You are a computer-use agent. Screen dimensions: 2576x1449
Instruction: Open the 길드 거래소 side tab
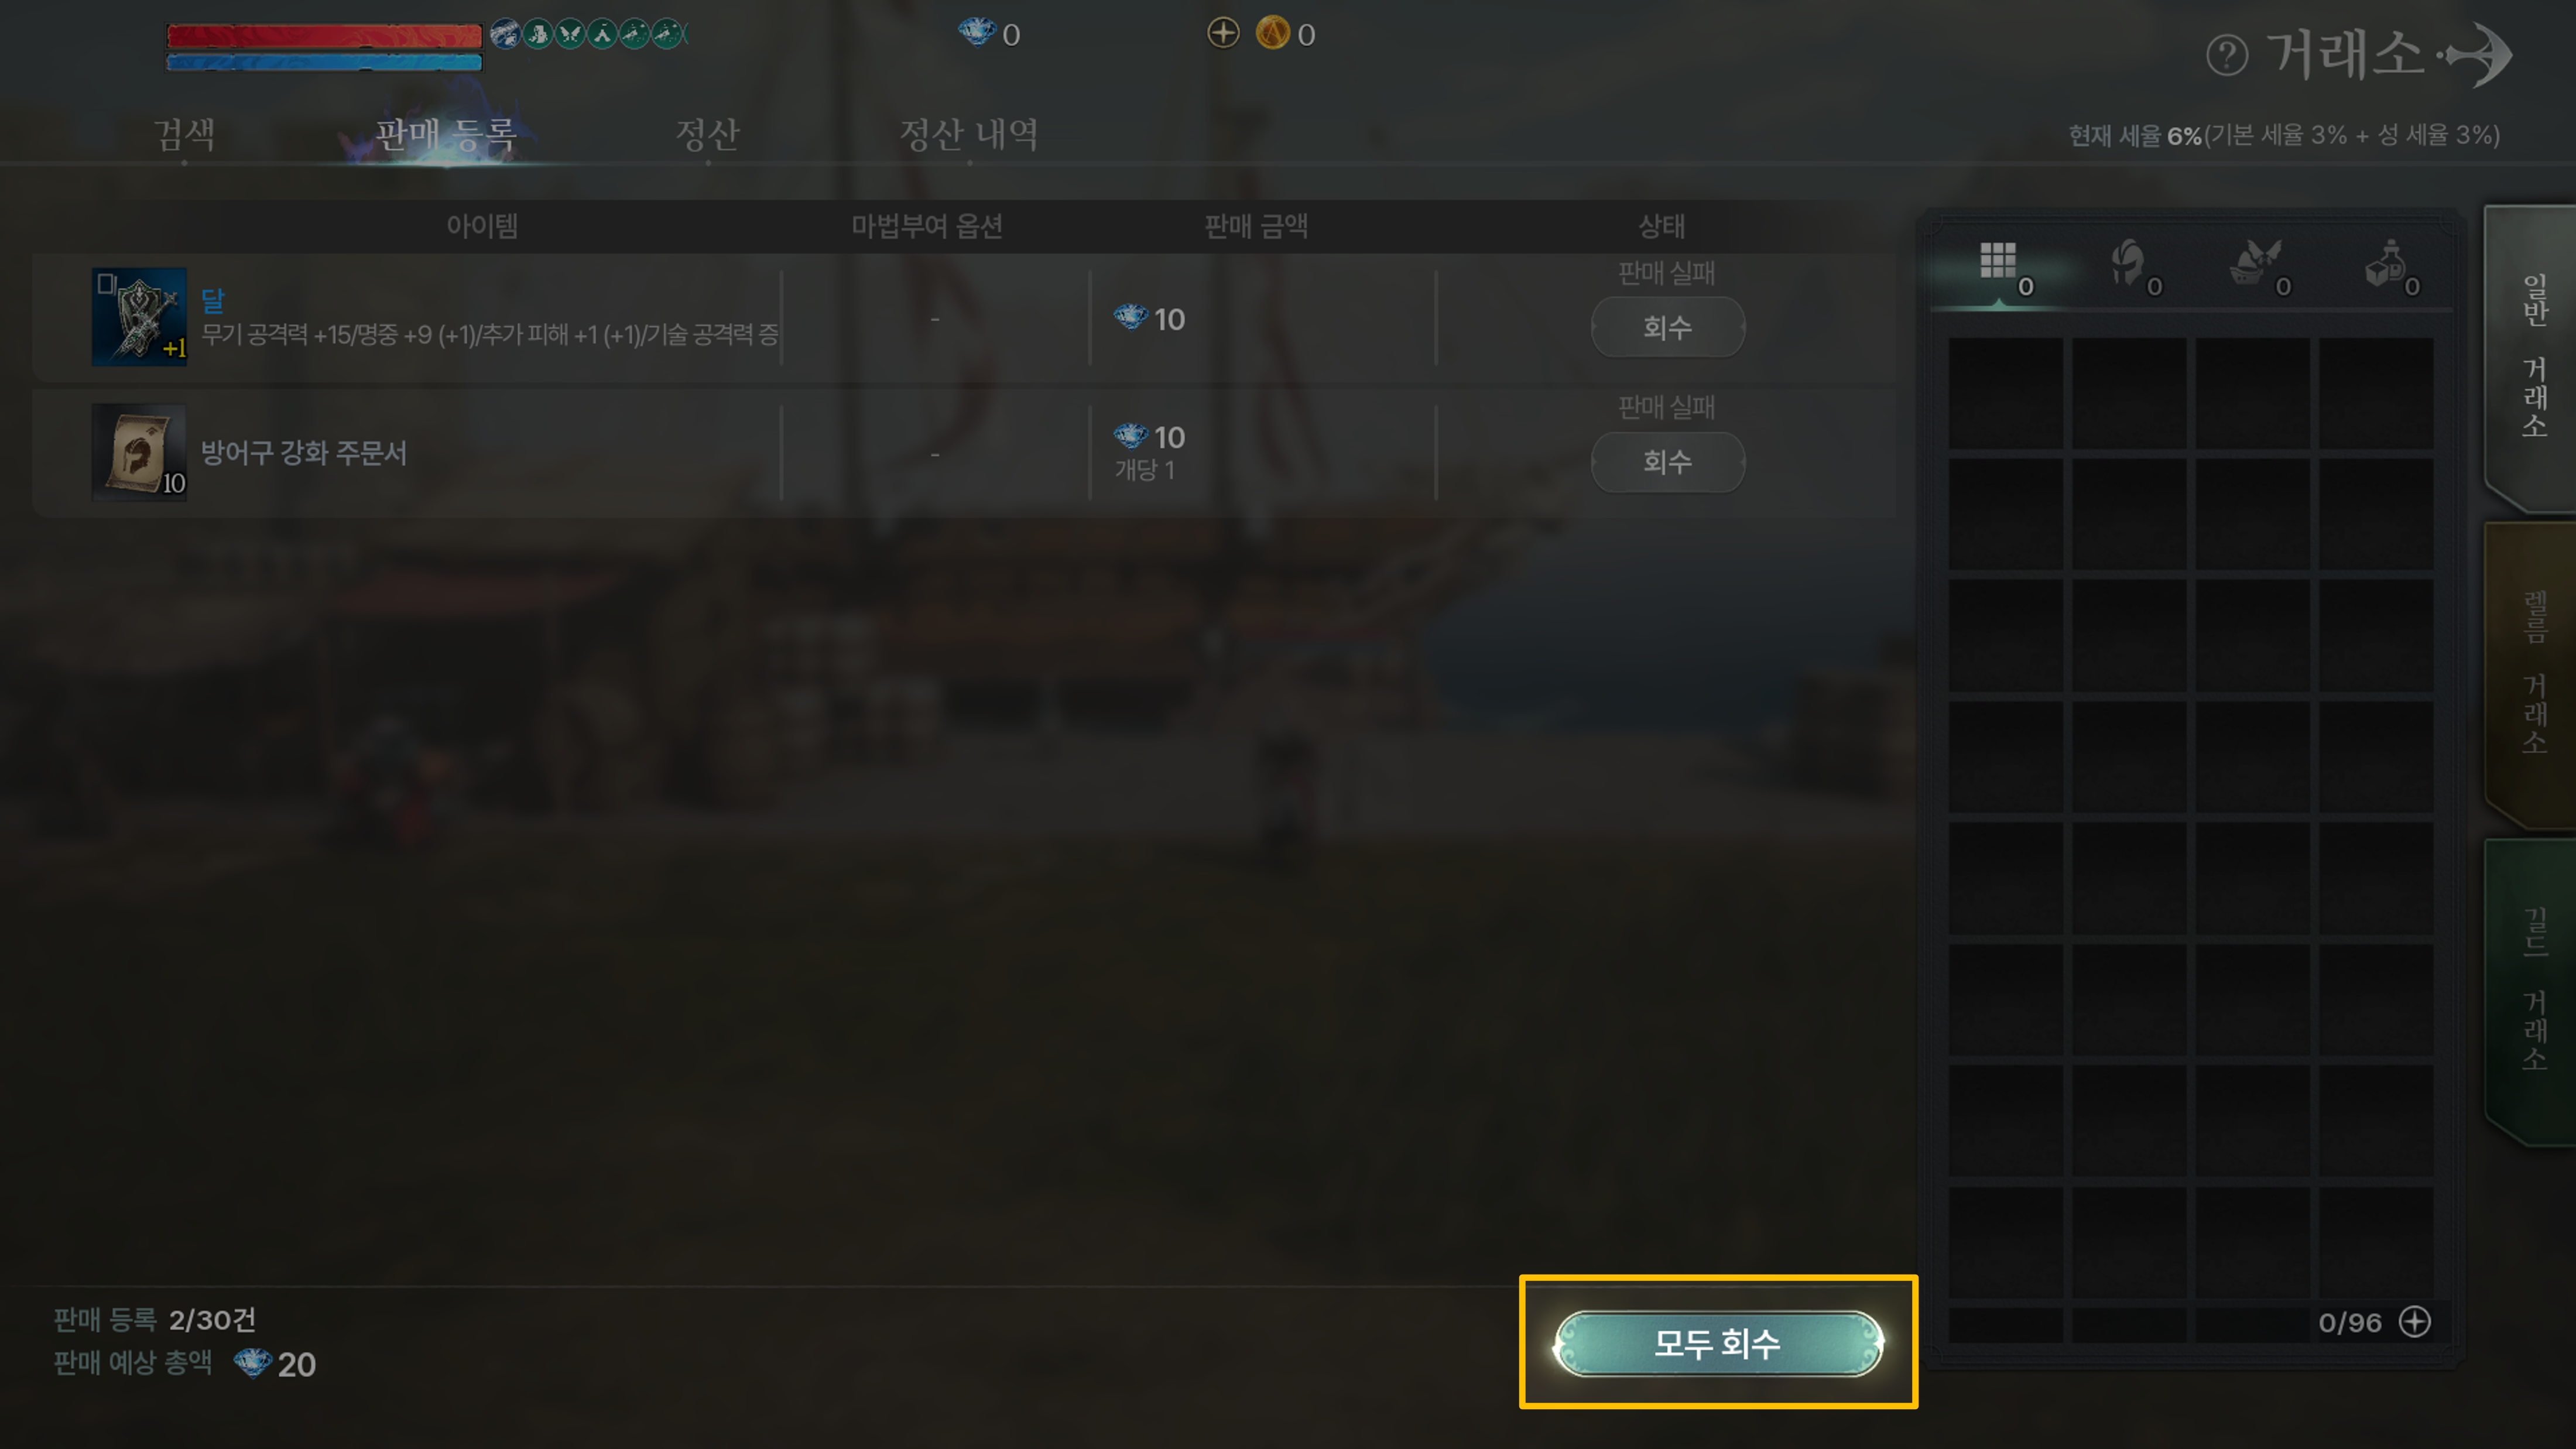(2533, 989)
